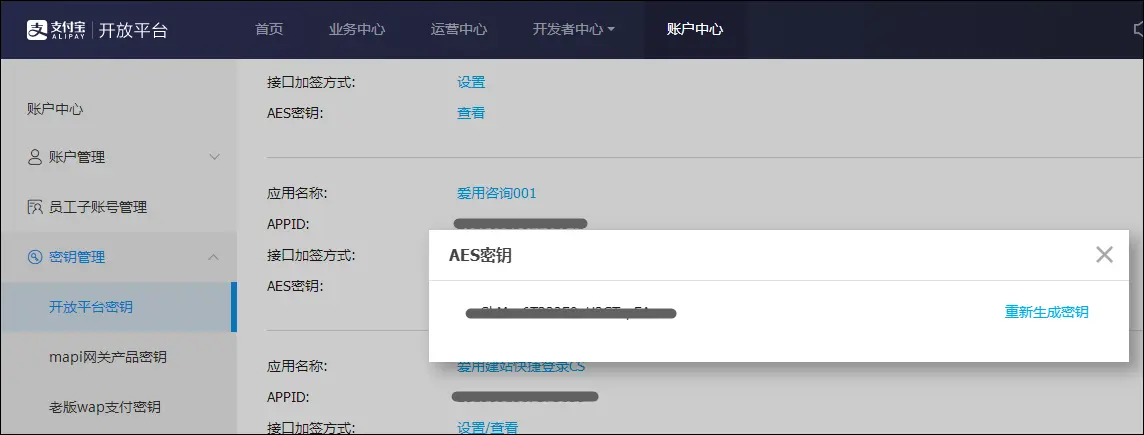Viewport: 1144px width, 435px height.
Task: Select 开放平台密钥 in the sidebar
Action: 91,307
